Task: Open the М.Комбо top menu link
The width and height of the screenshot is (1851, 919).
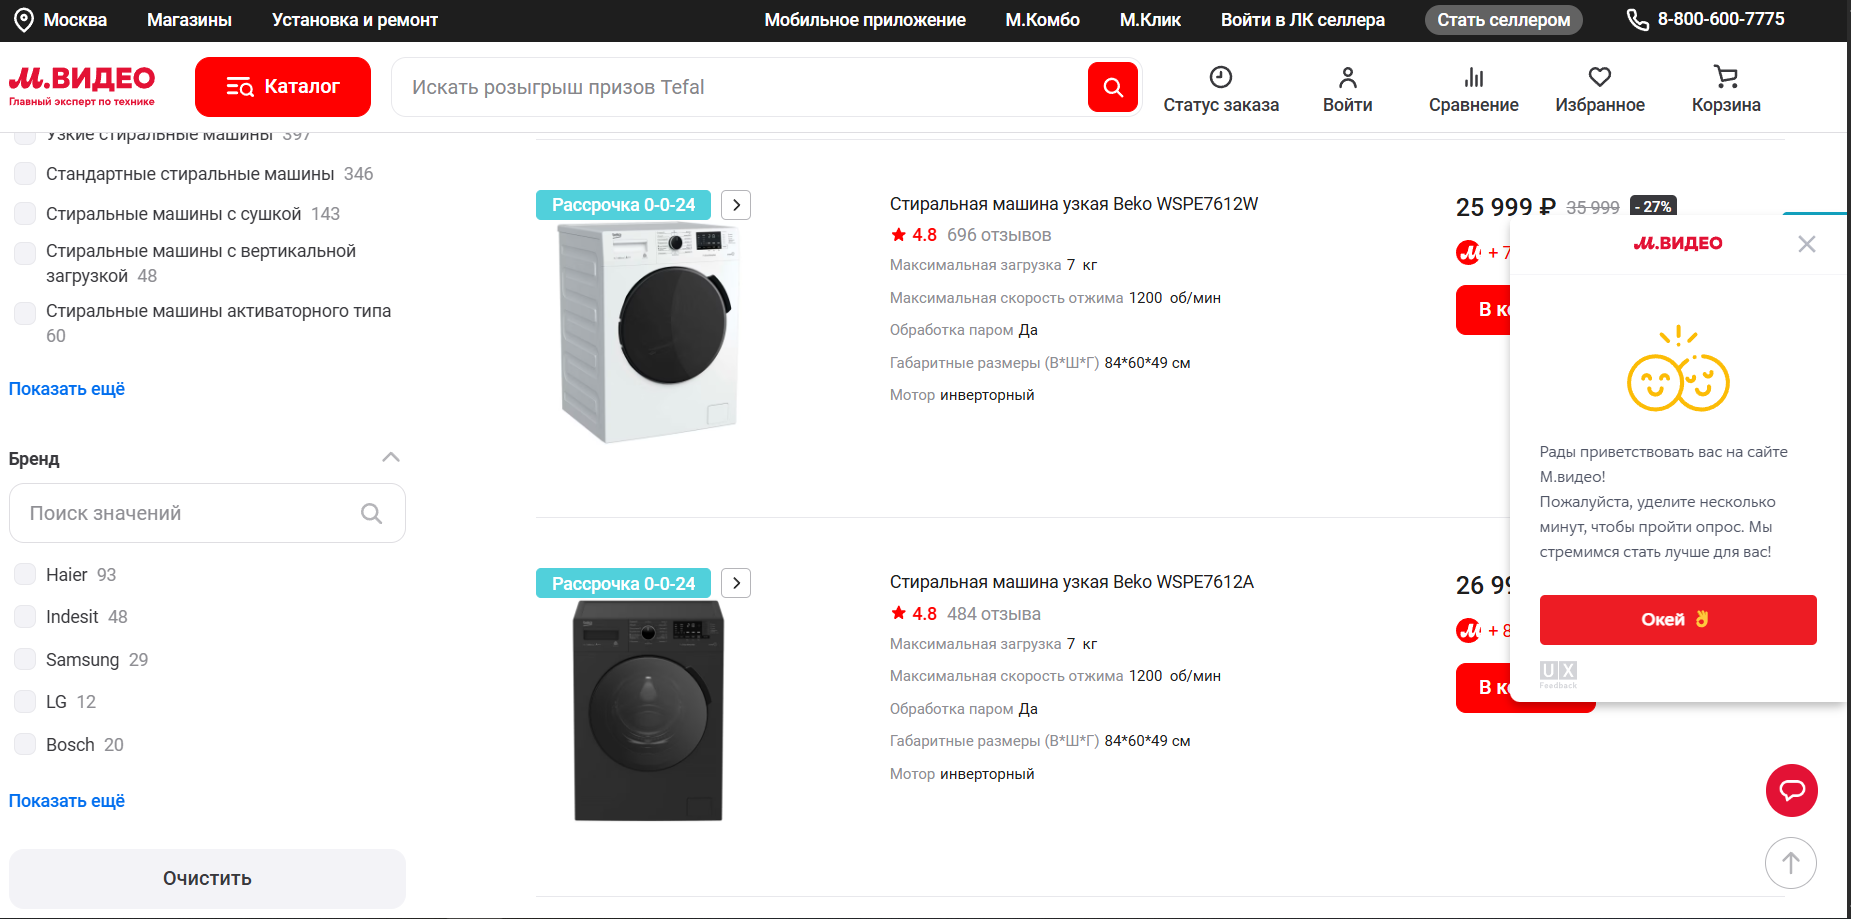Action: pos(1042,20)
